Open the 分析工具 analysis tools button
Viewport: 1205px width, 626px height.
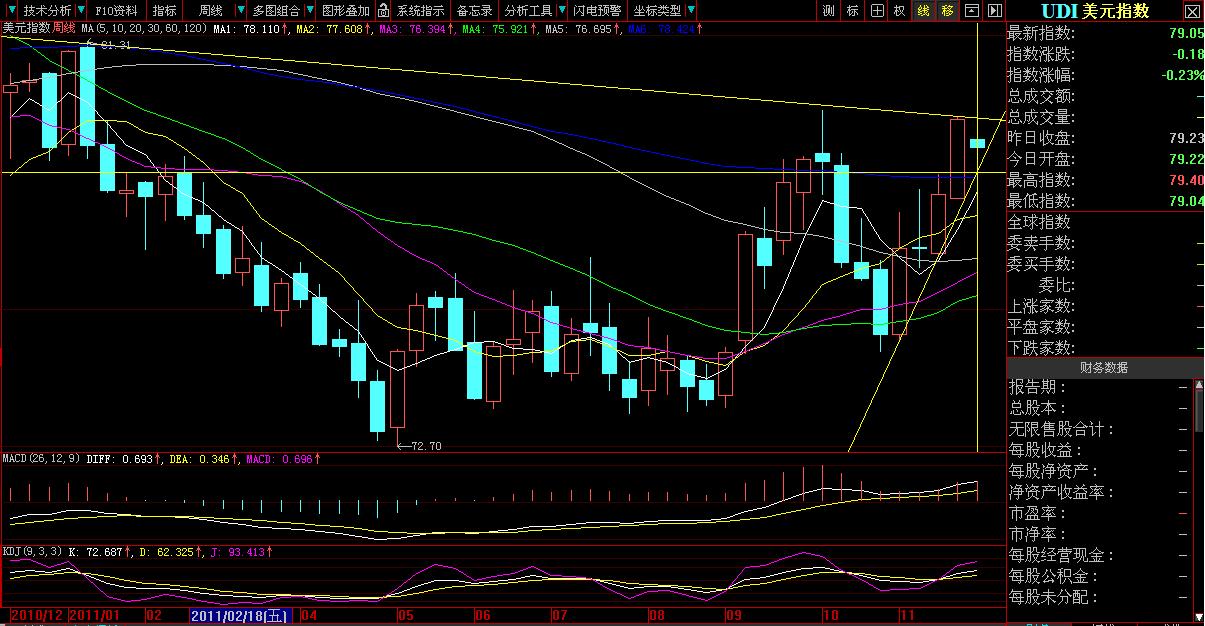point(528,11)
